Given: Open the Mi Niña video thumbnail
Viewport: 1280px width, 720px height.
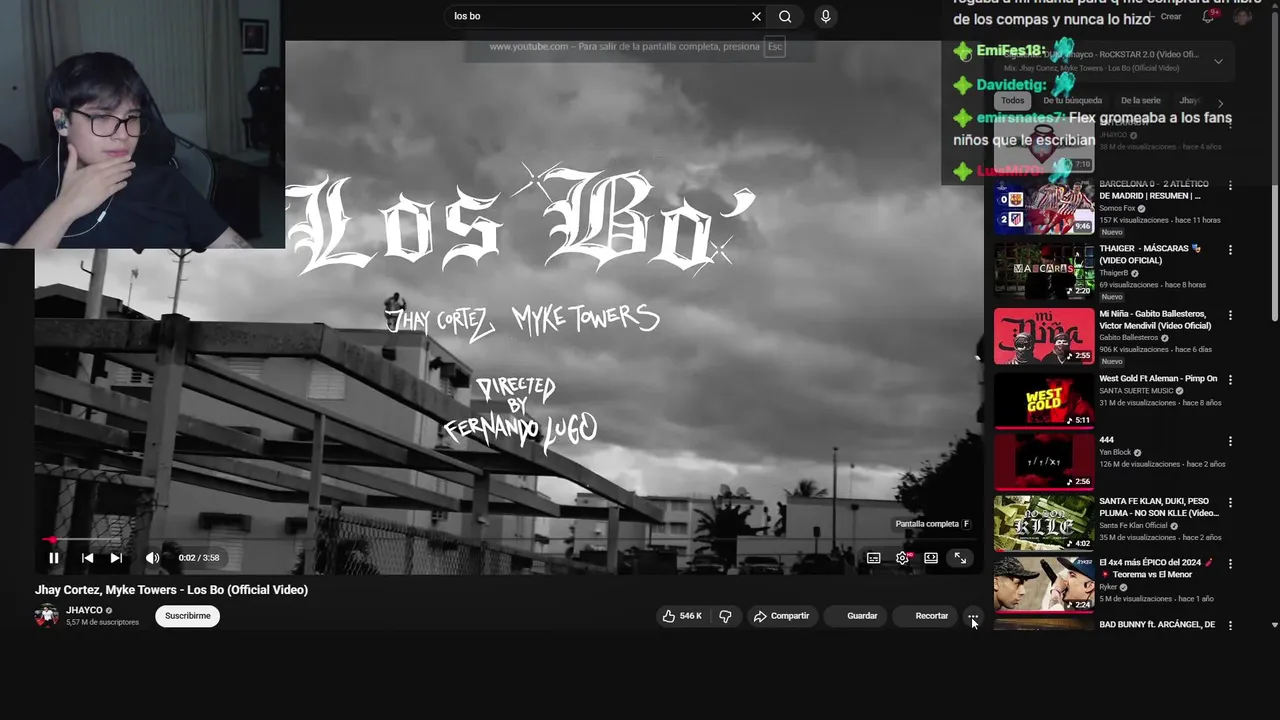Looking at the screenshot, I should [1044, 336].
